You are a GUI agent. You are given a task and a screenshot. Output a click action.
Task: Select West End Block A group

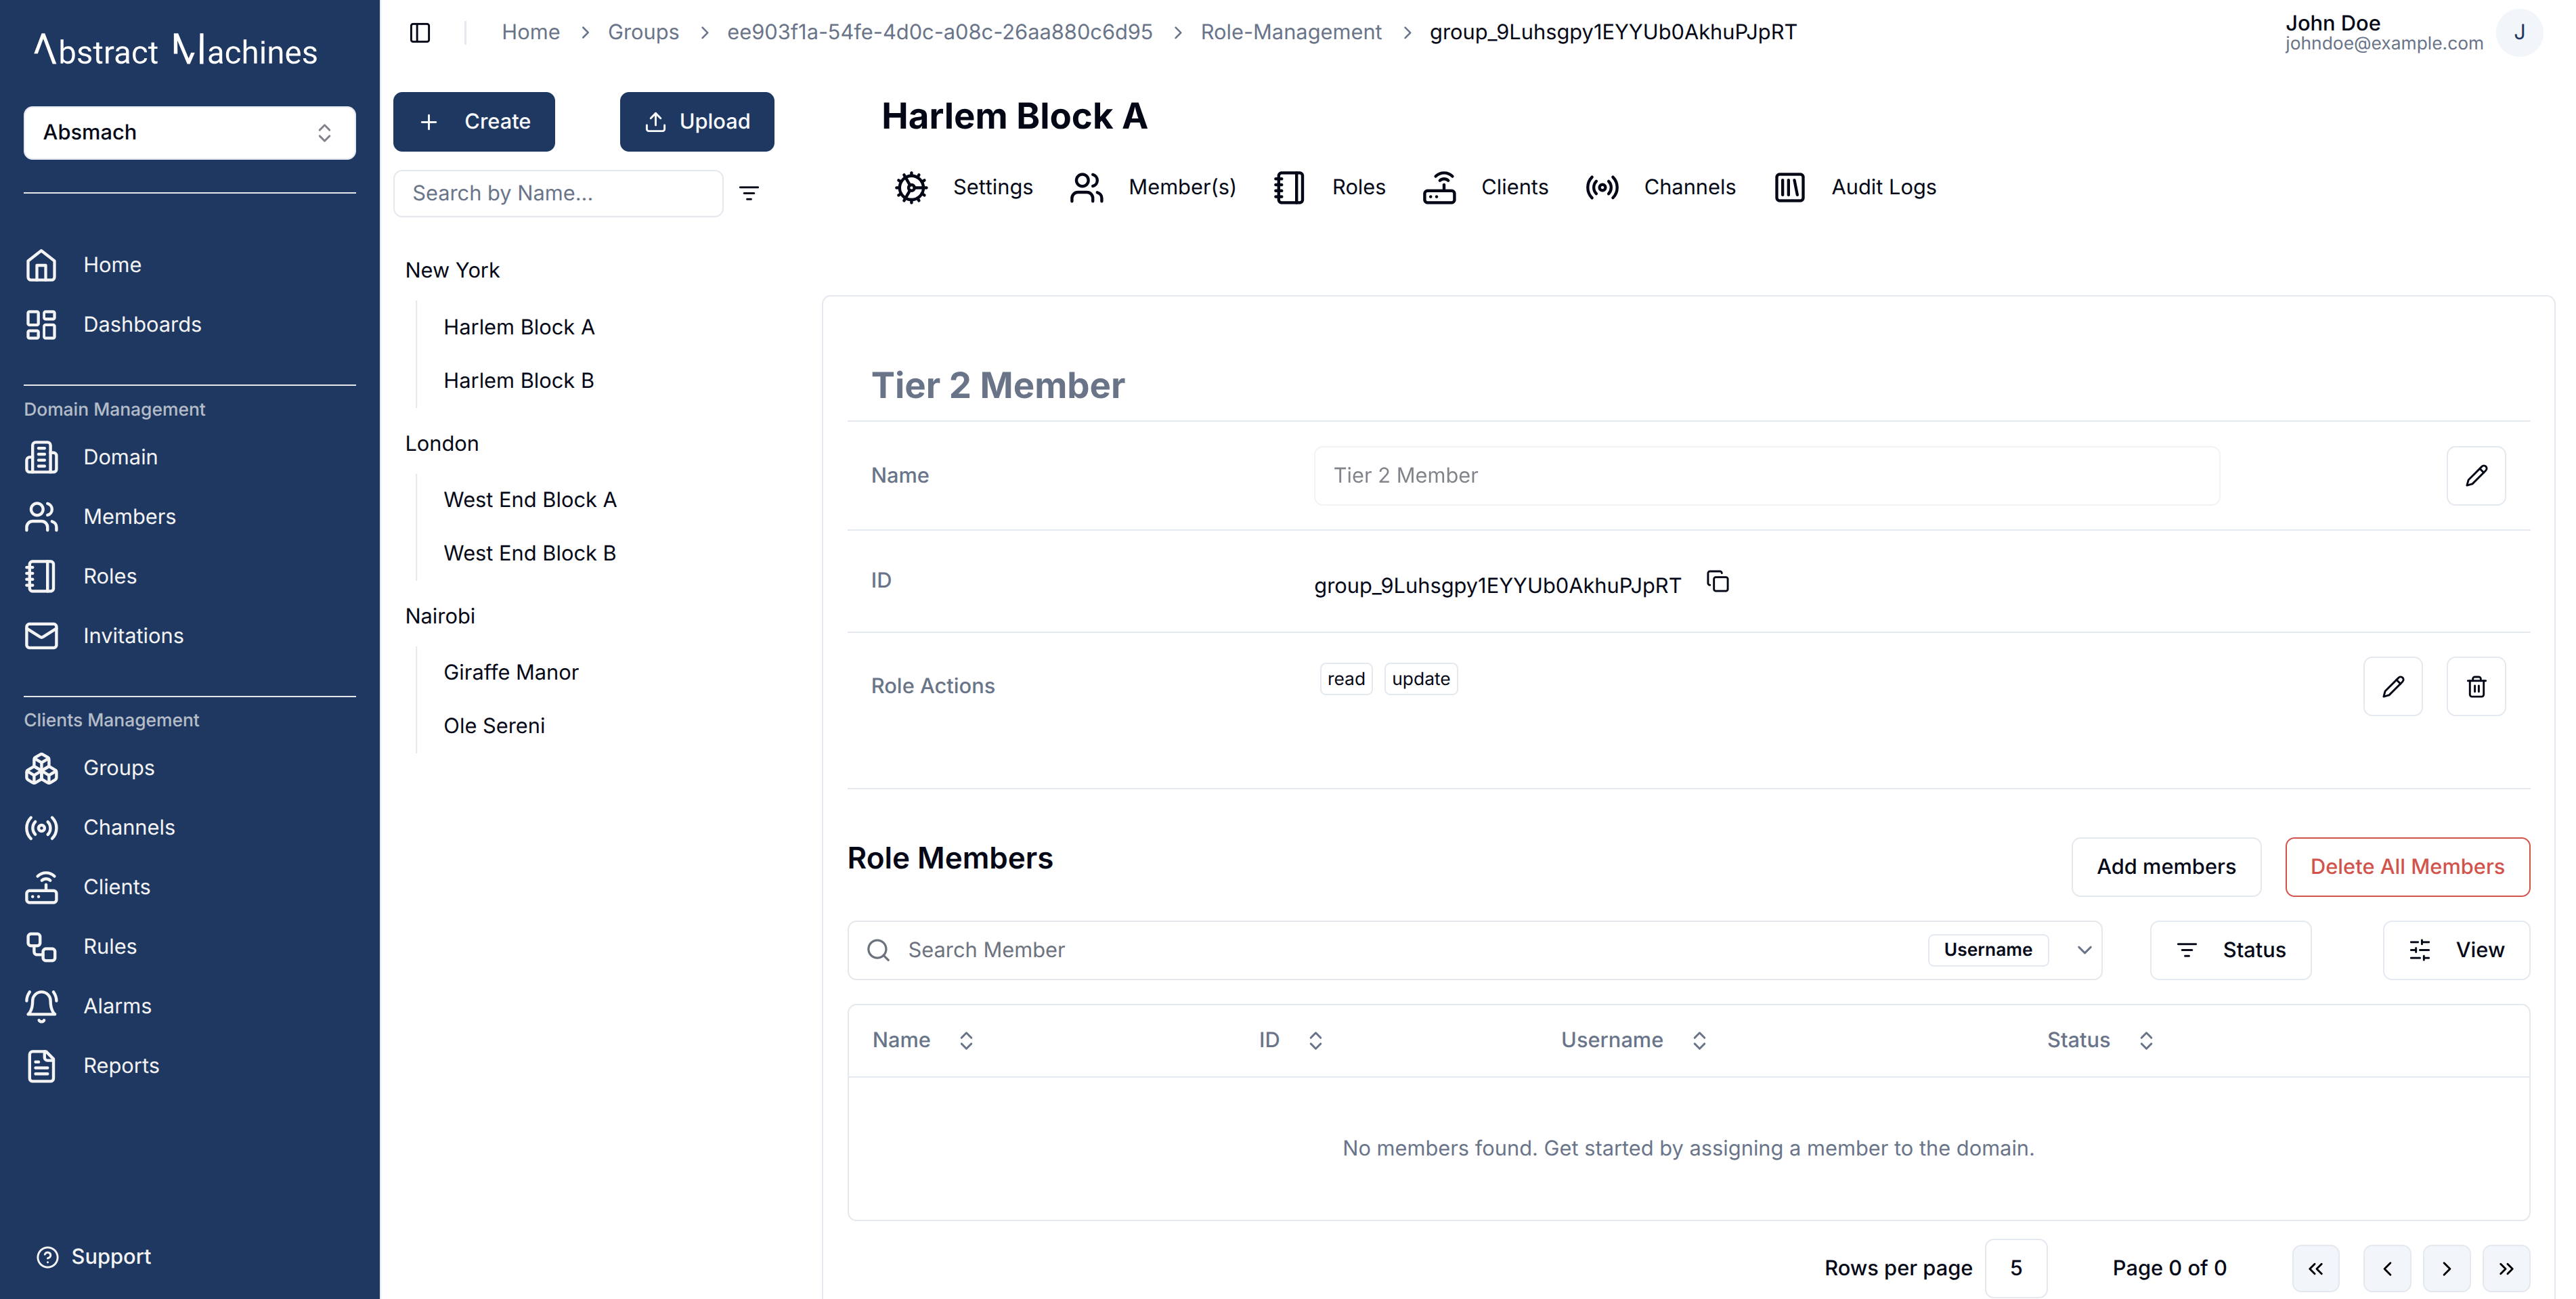click(530, 500)
